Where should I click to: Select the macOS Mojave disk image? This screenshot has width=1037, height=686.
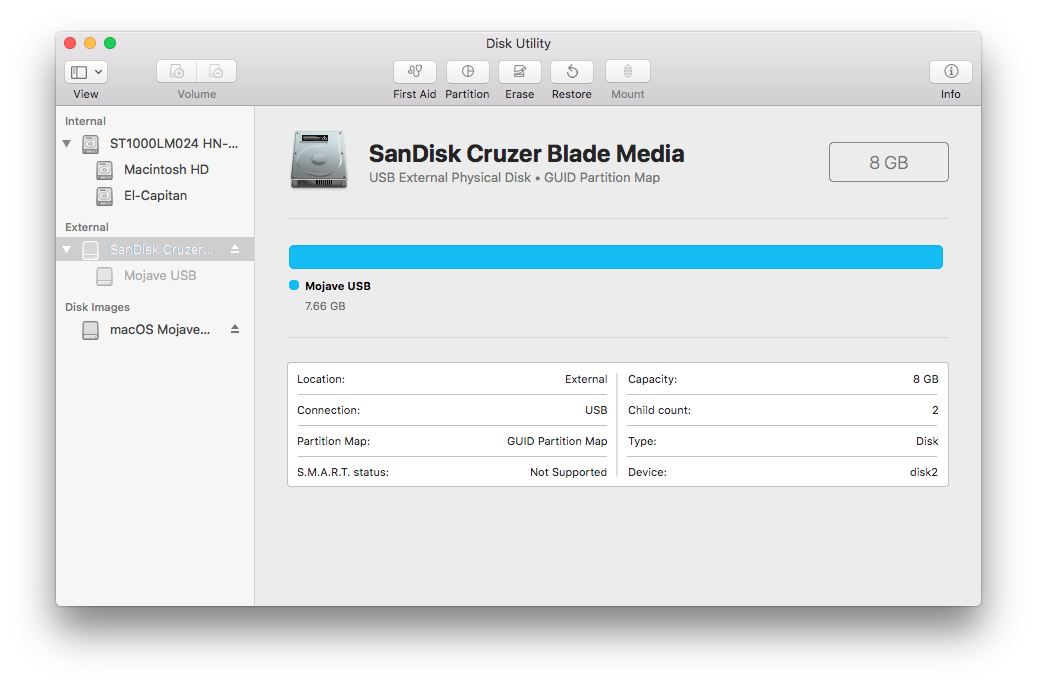tap(155, 329)
